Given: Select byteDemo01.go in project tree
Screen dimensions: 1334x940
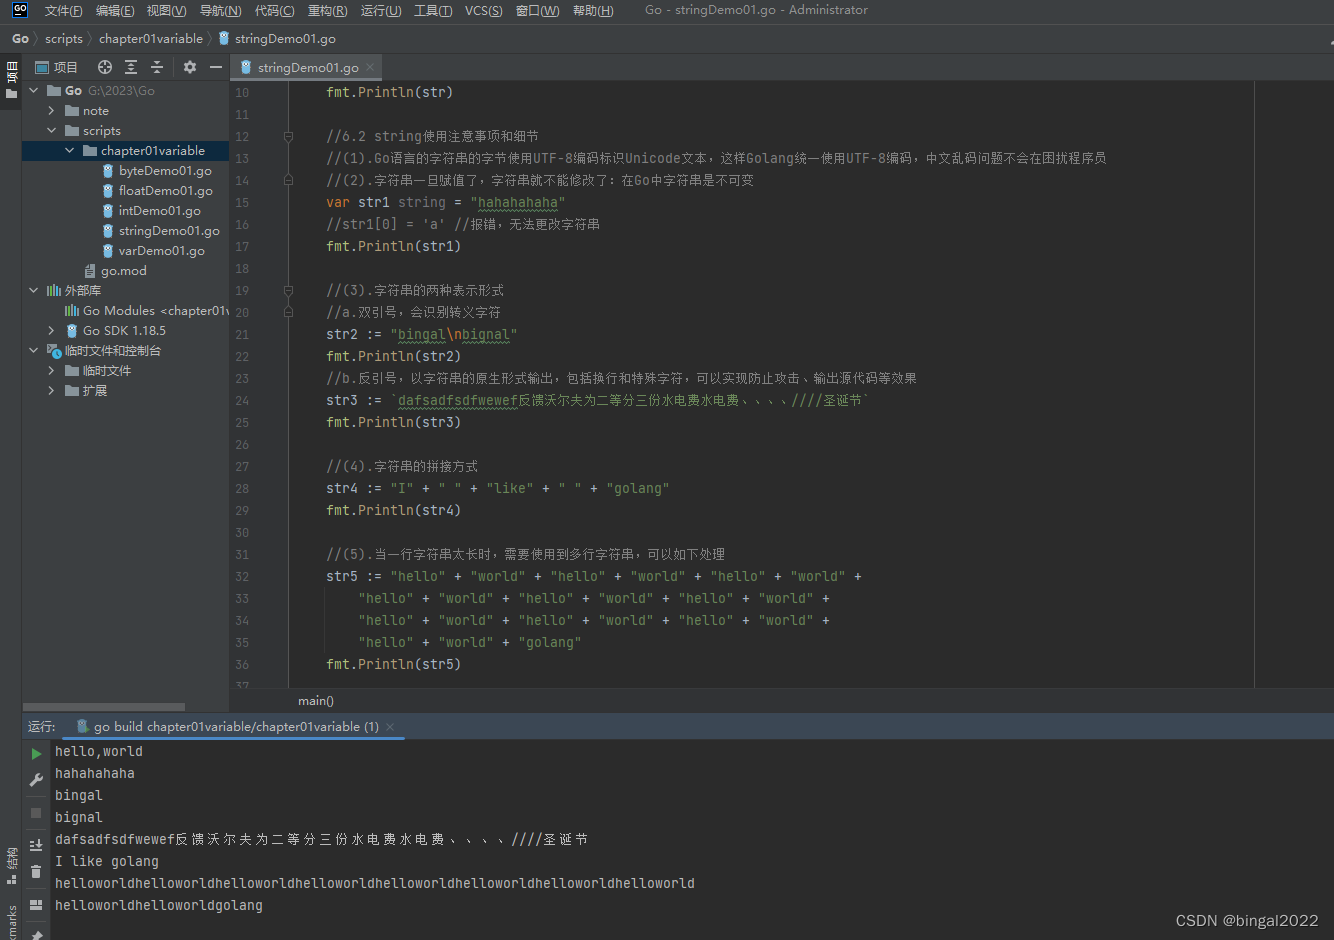Looking at the screenshot, I should click(165, 171).
